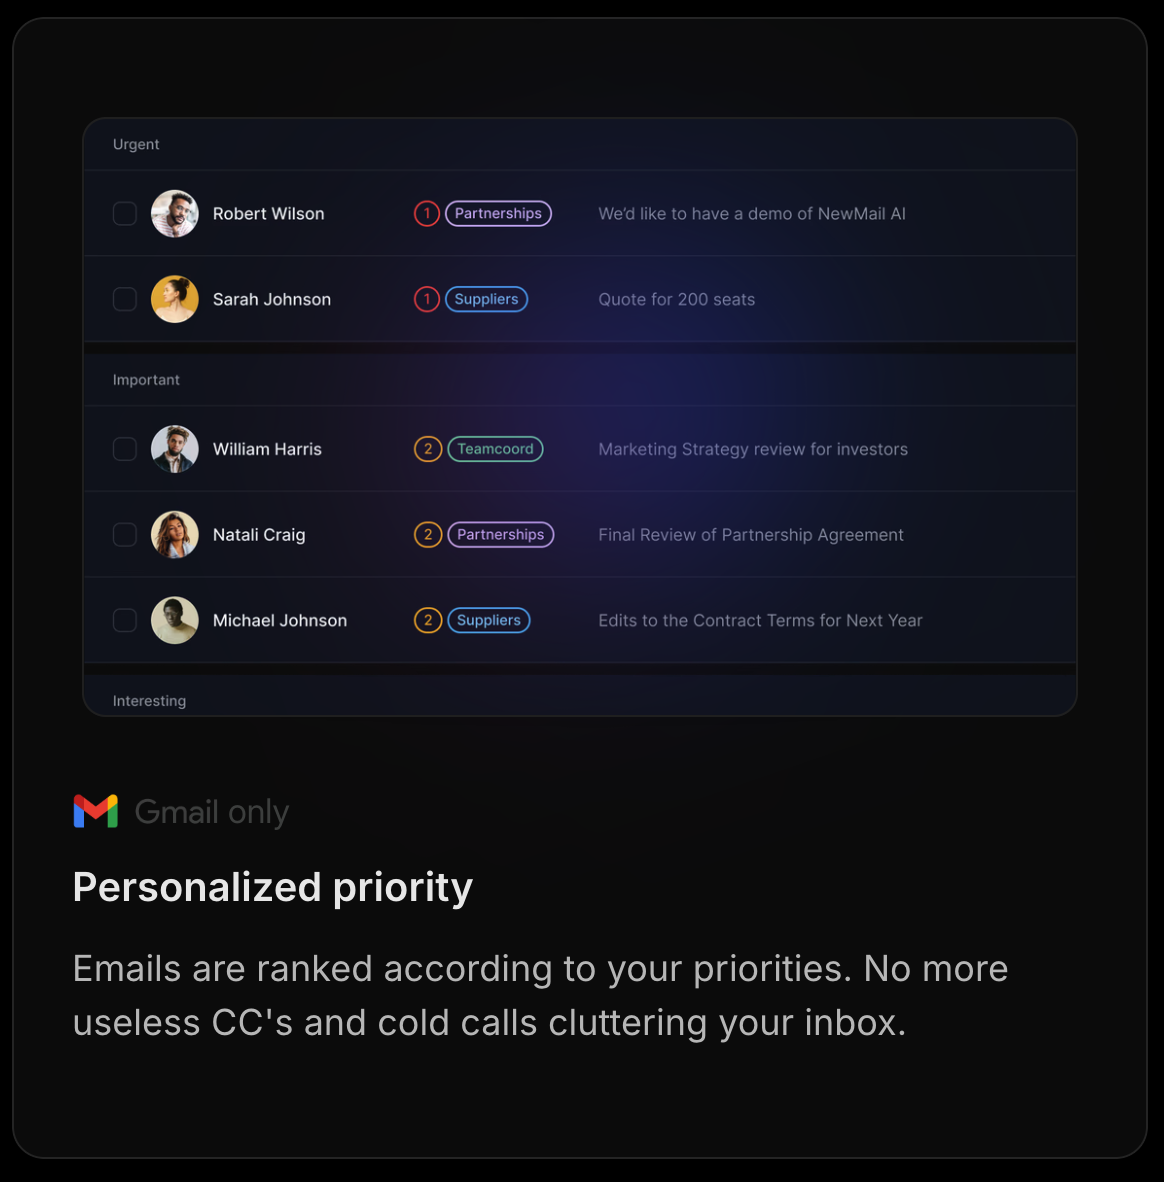Viewport: 1164px width, 1182px height.
Task: Tick the checkbox for William Harris
Action: (125, 449)
